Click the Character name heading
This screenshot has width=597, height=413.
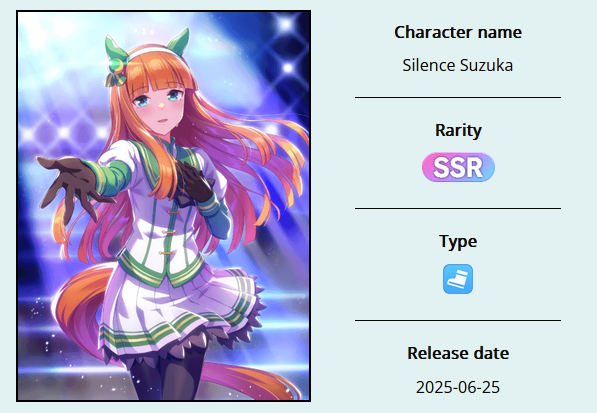tap(458, 32)
